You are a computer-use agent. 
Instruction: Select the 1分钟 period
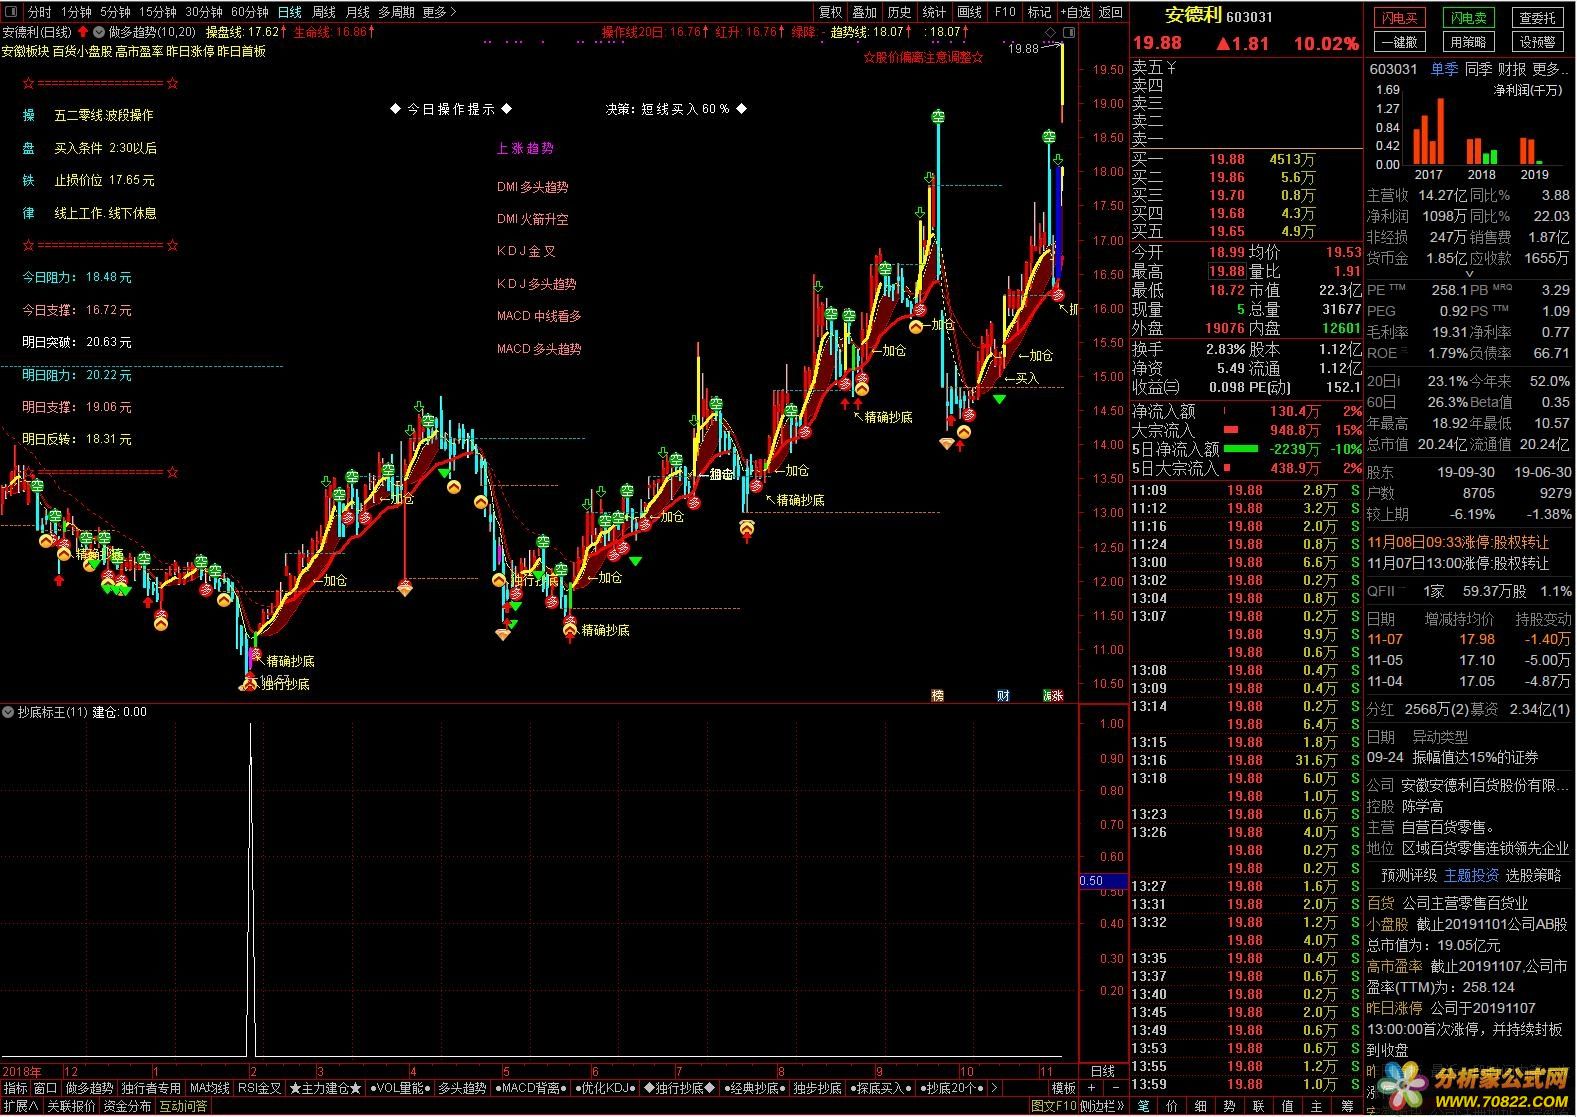[x=76, y=12]
